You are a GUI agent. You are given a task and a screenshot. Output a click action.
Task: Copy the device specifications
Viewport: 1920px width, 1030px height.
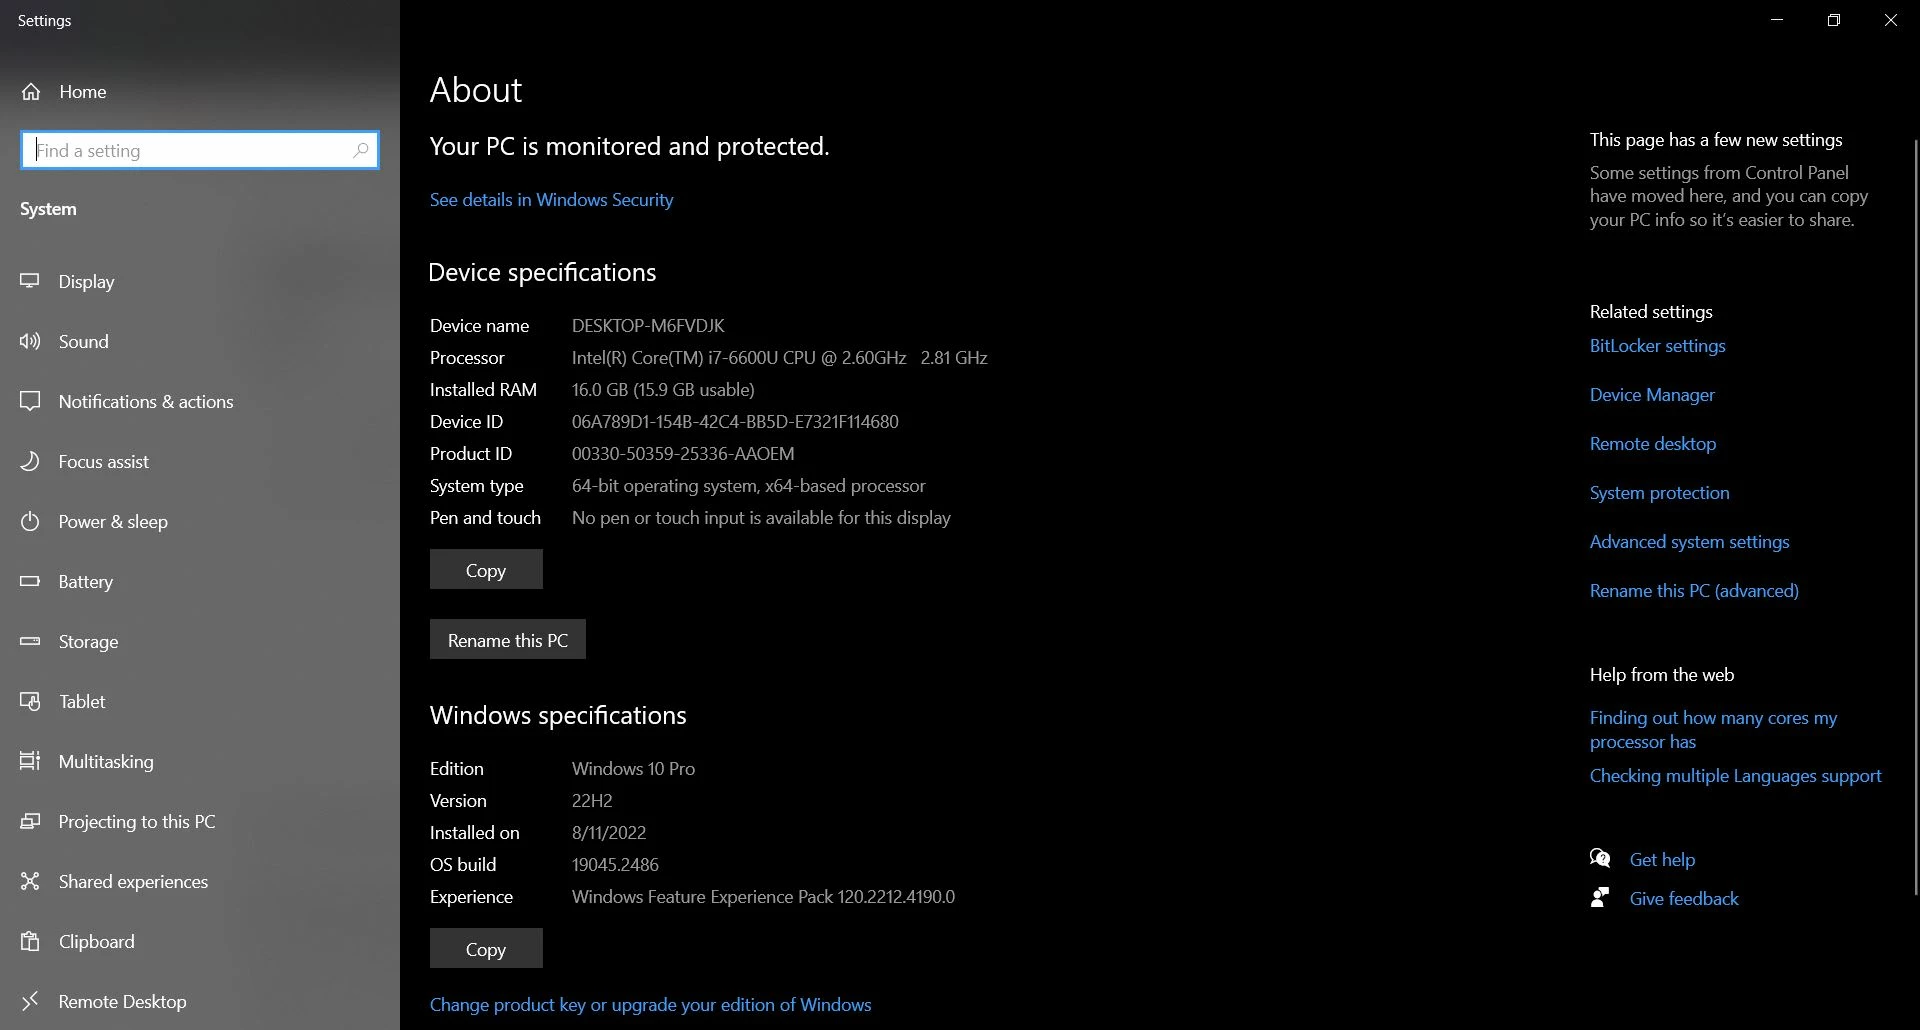pyautogui.click(x=486, y=570)
